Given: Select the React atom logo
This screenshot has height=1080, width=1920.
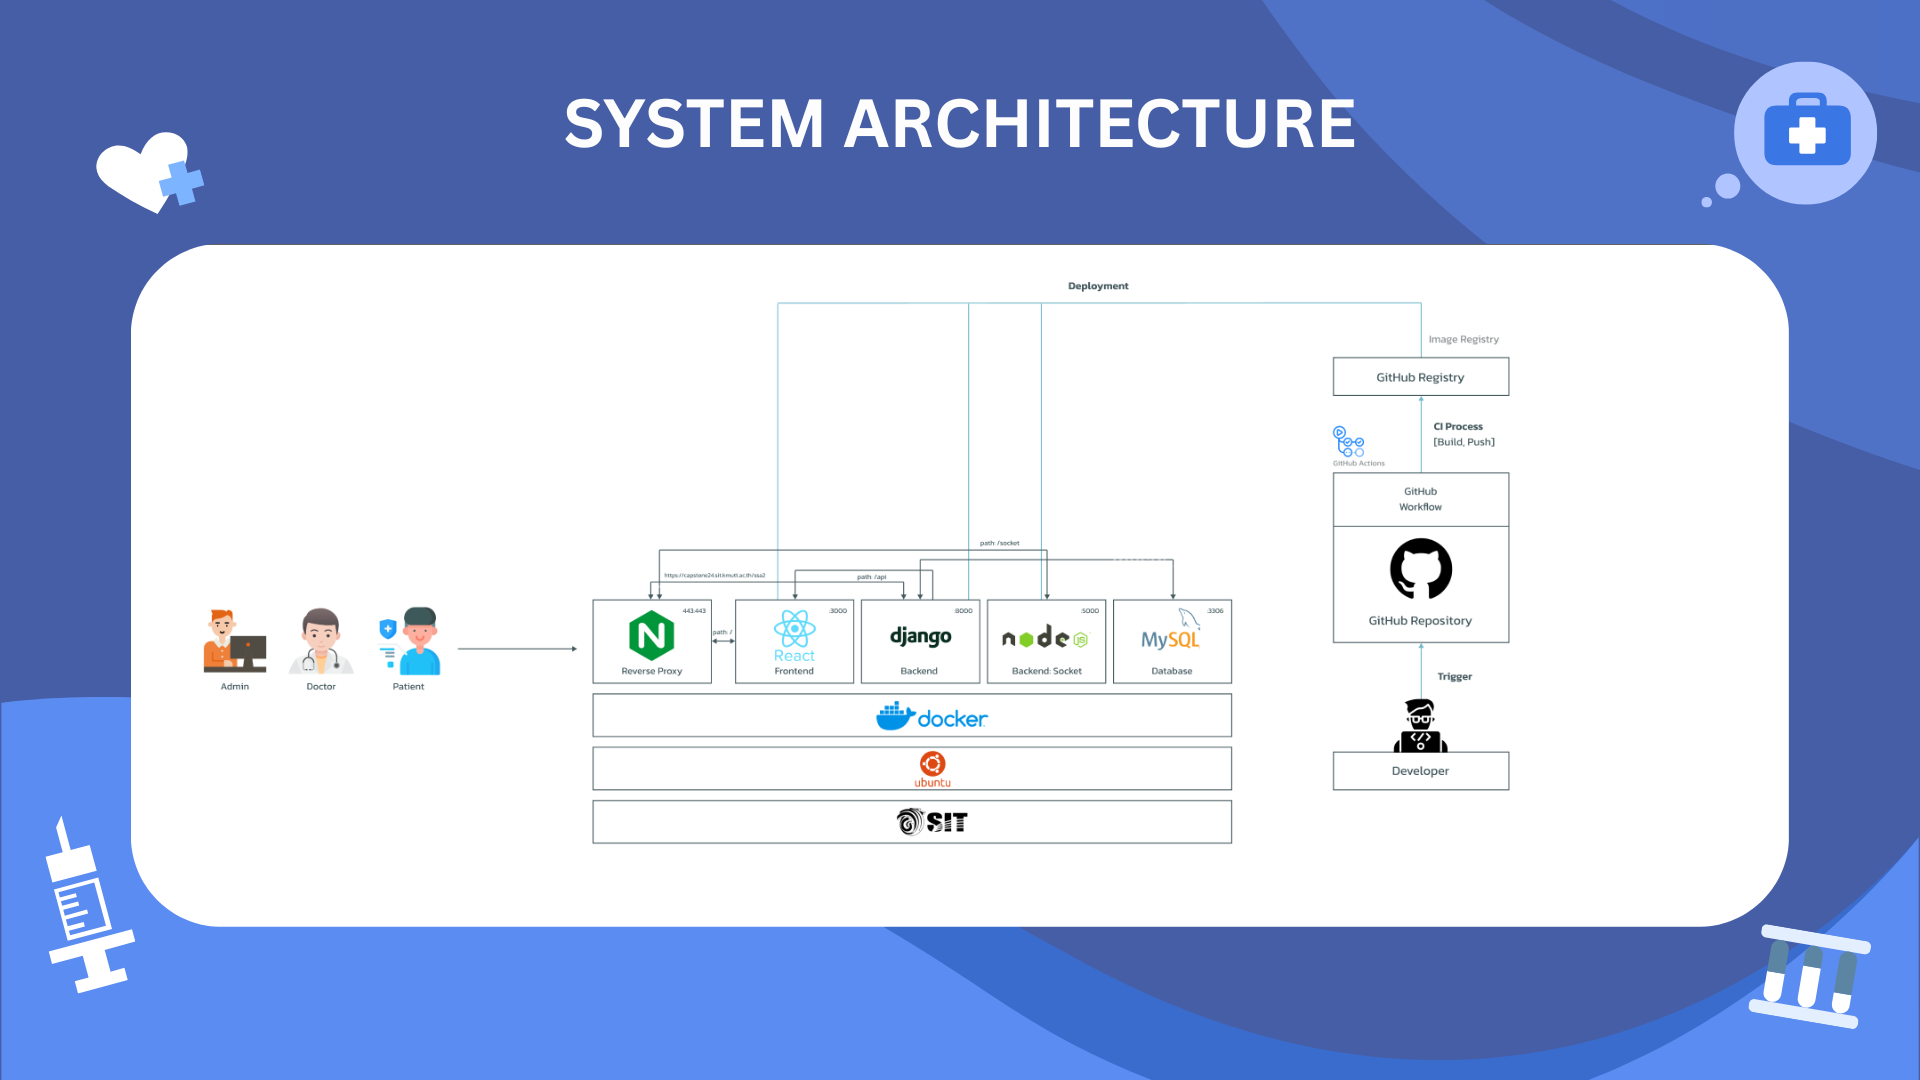Looking at the screenshot, I should pyautogui.click(x=794, y=629).
